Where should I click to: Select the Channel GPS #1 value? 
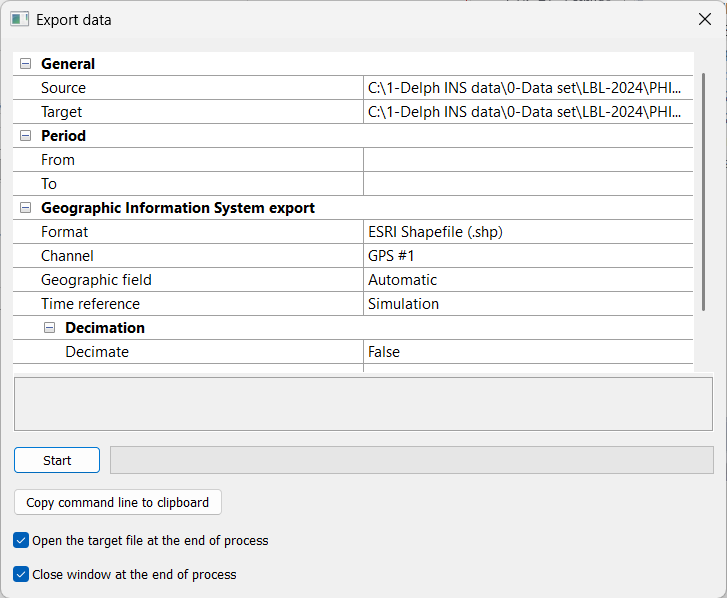pyautogui.click(x=528, y=256)
